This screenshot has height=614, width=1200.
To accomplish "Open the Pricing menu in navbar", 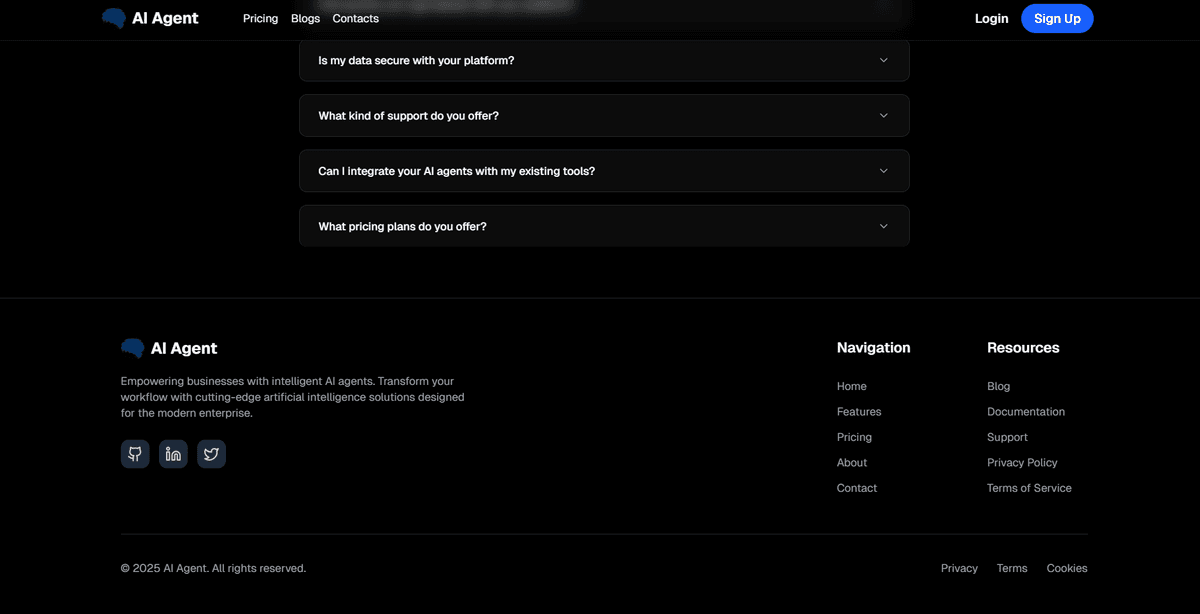I will tap(260, 18).
